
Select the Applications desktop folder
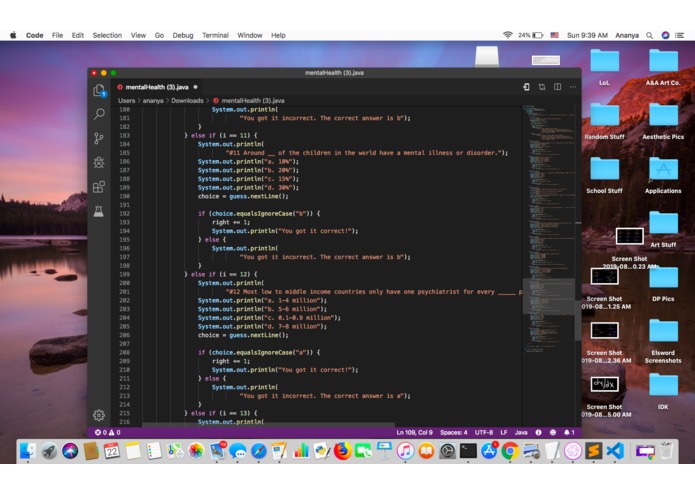[x=663, y=175]
